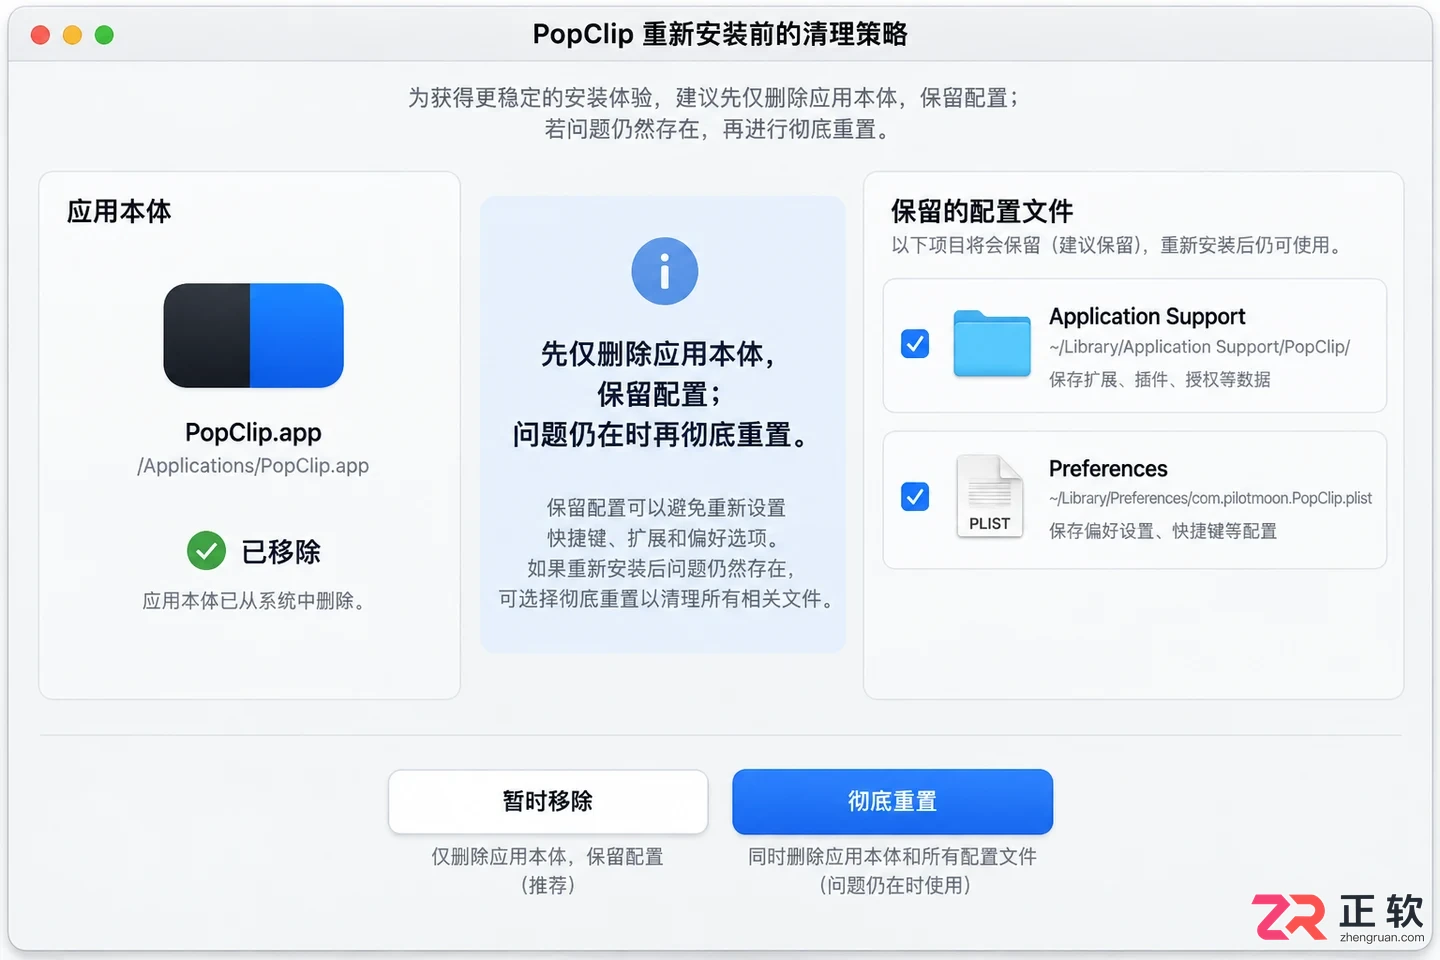Click 仅删除应用本体，保留配置 caption
Image resolution: width=1440 pixels, height=960 pixels.
point(547,857)
